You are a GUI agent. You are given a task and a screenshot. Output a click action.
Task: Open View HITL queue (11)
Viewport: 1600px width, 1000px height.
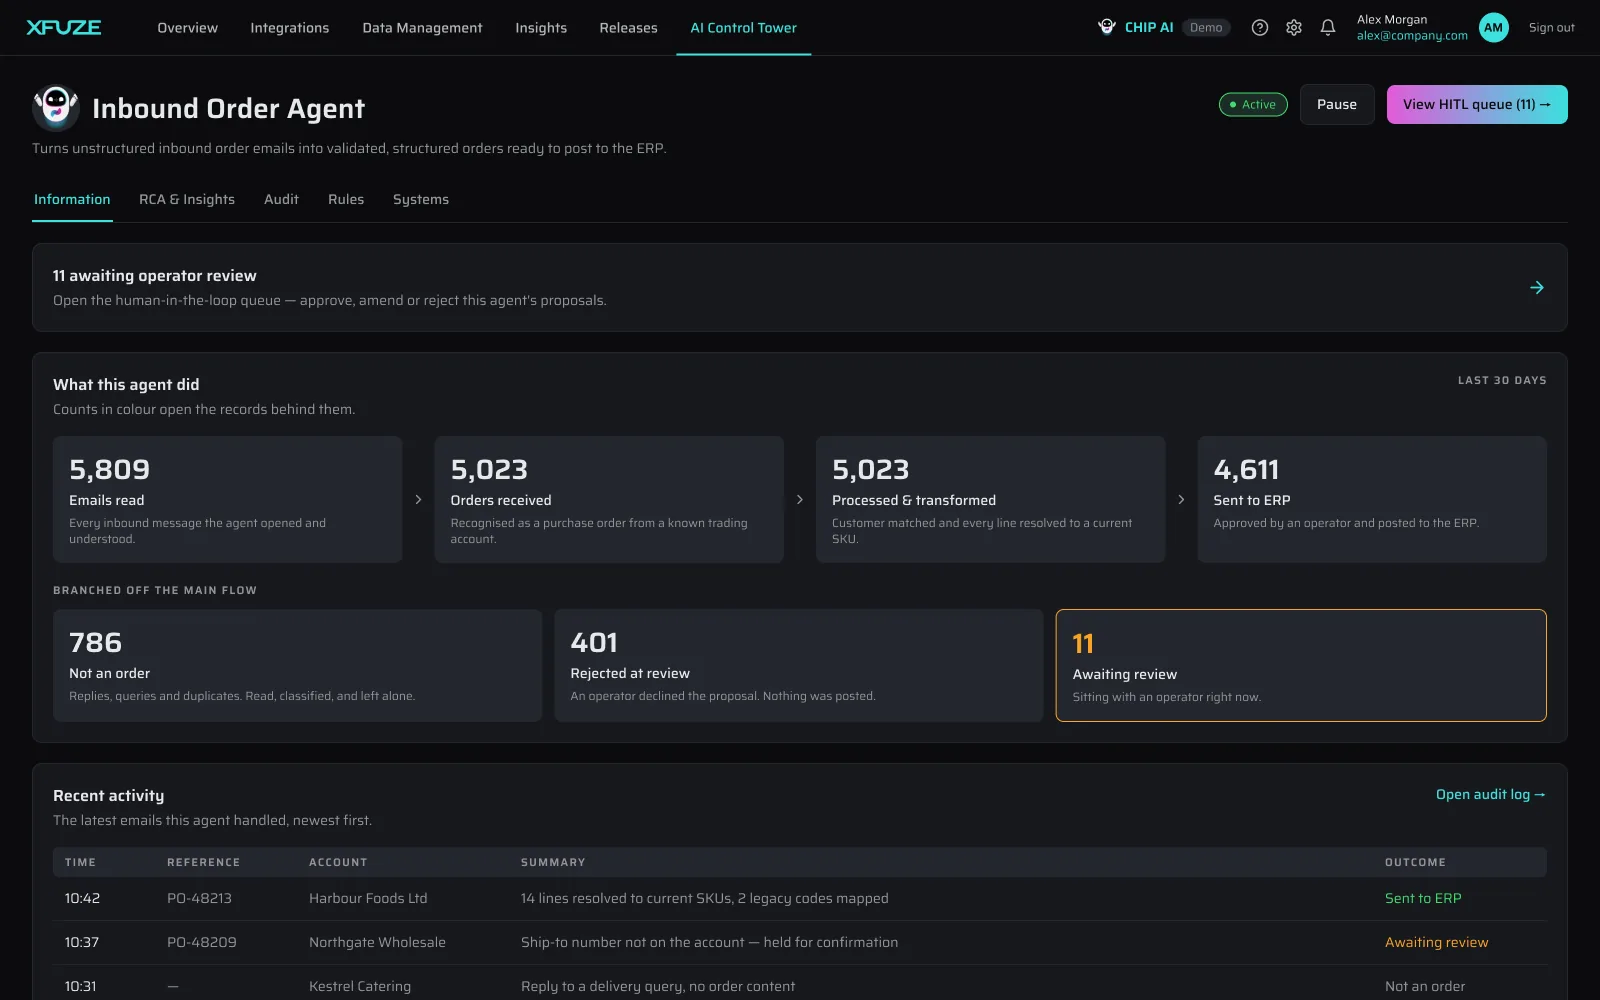pyautogui.click(x=1477, y=104)
